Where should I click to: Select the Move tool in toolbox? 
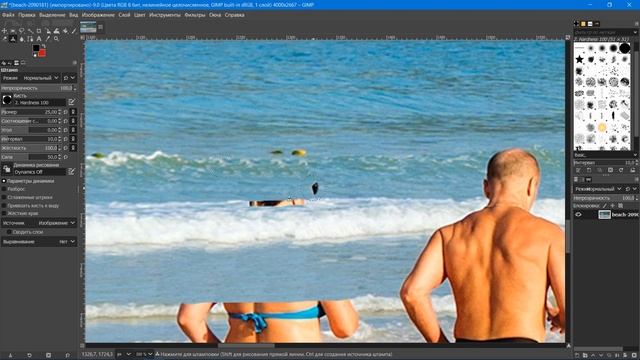4,31
